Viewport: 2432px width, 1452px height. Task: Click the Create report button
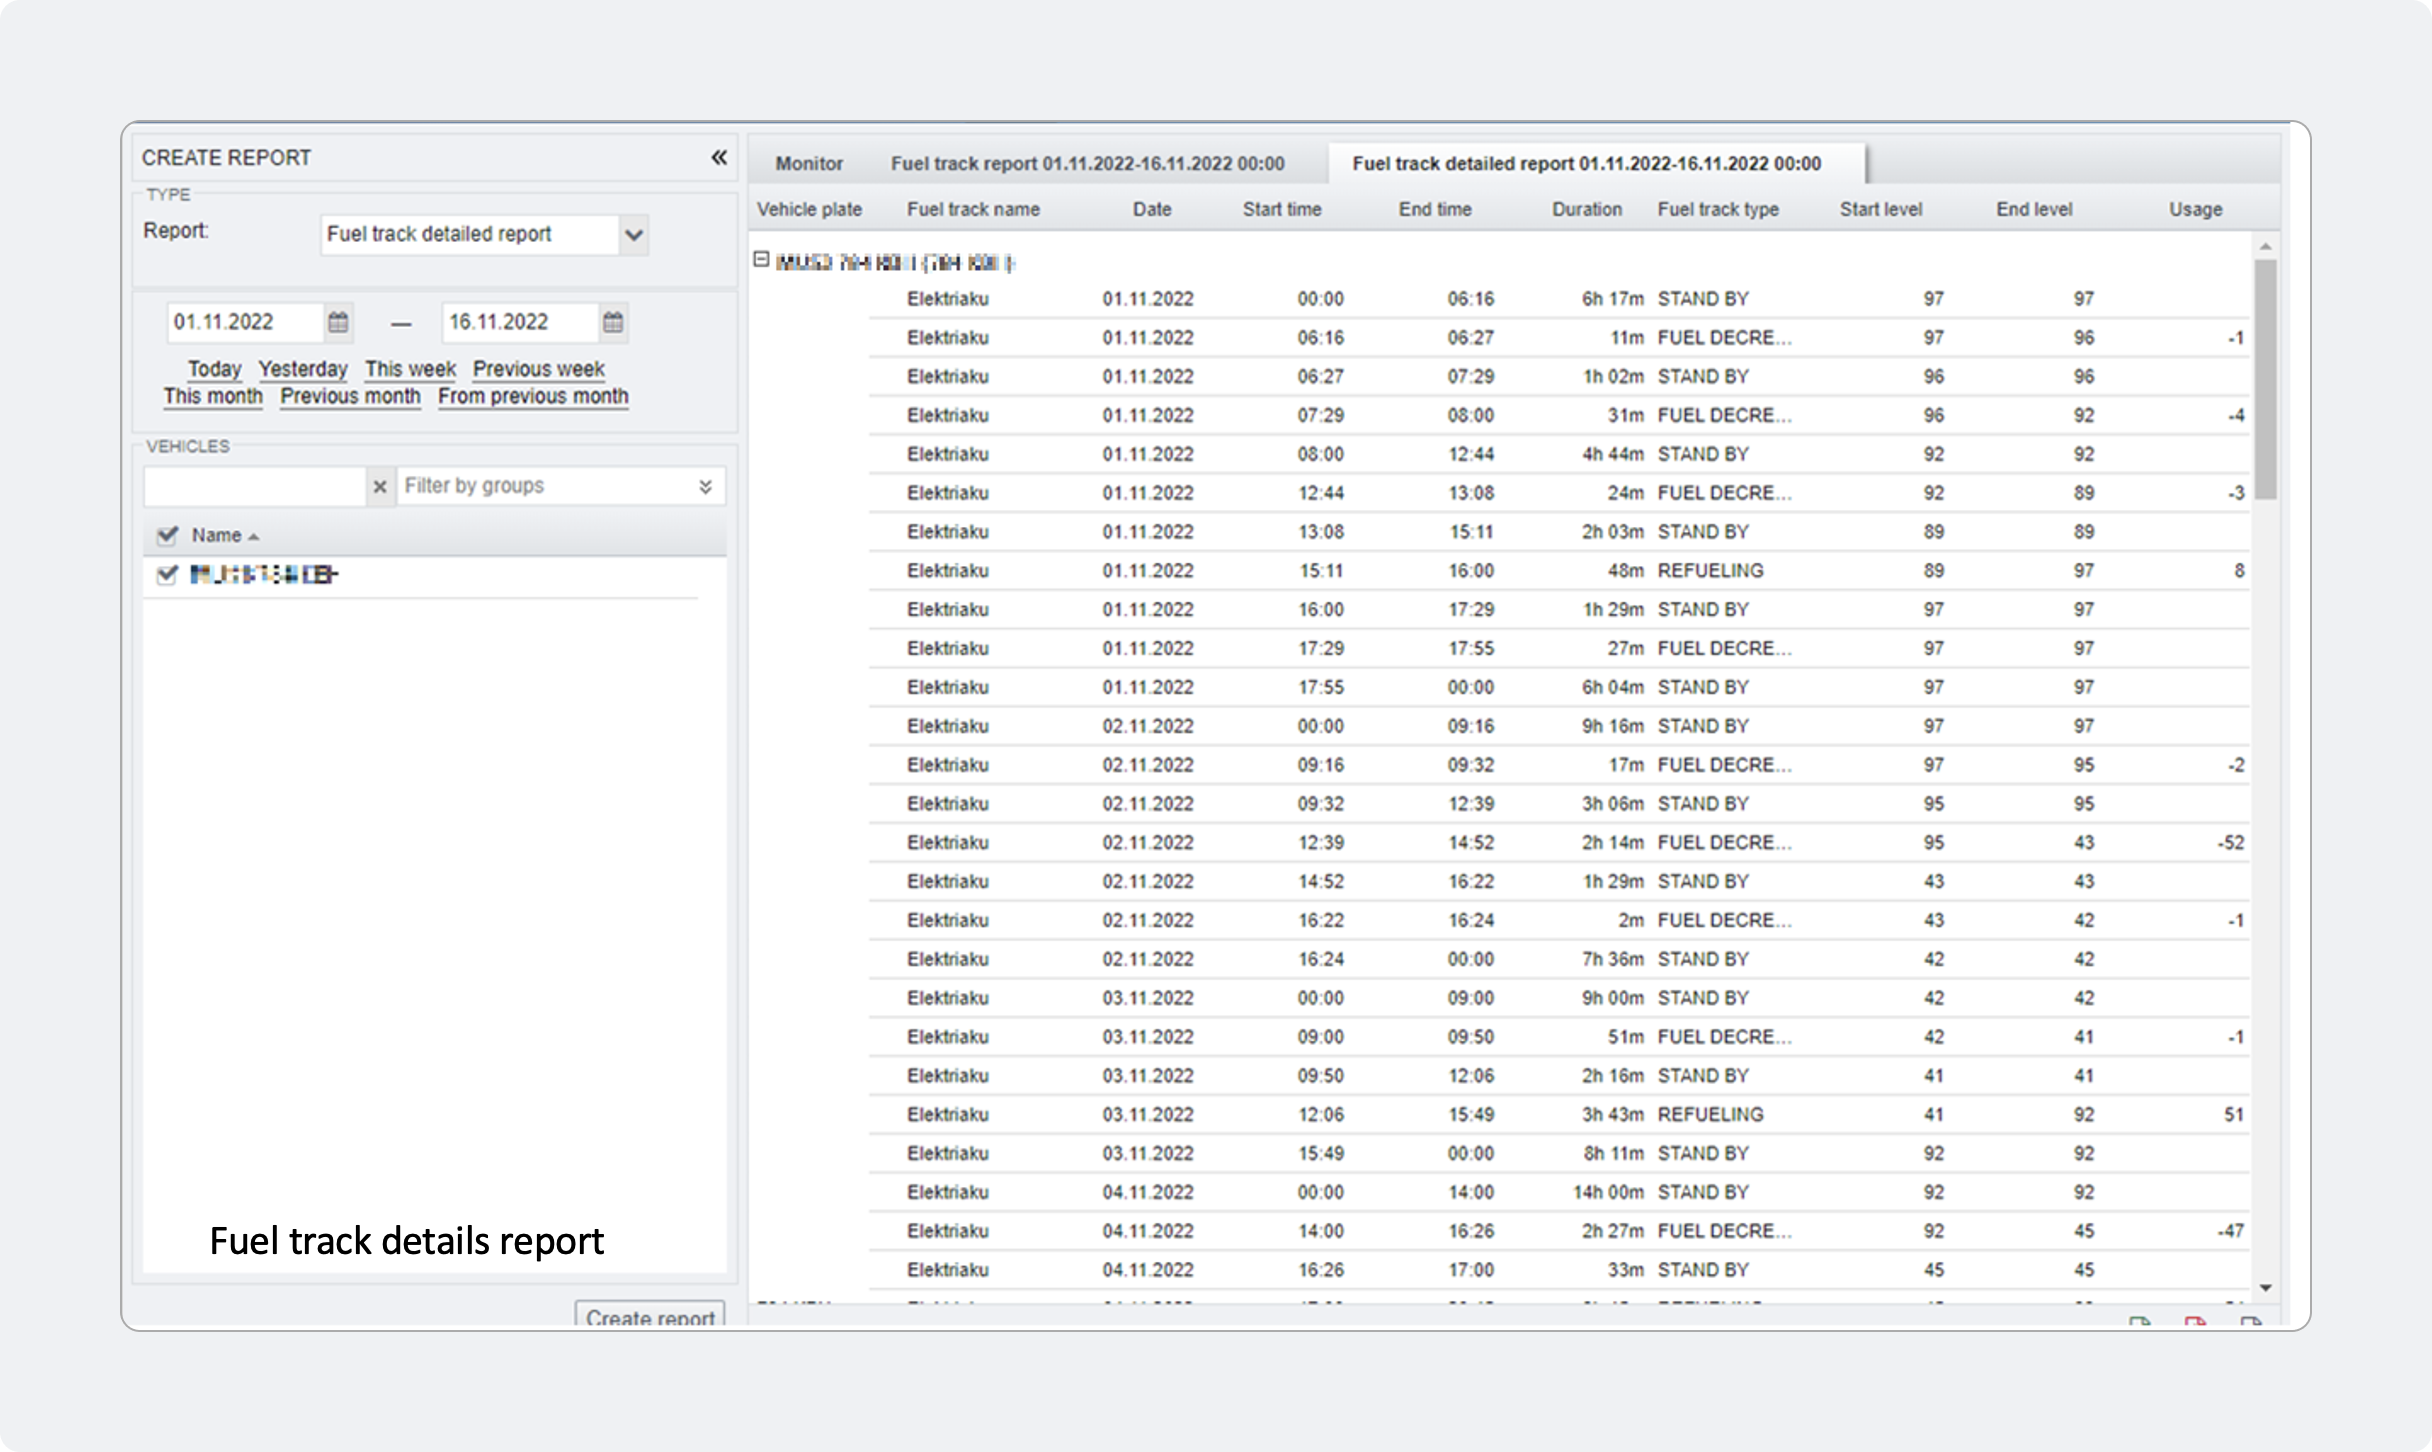click(650, 1316)
